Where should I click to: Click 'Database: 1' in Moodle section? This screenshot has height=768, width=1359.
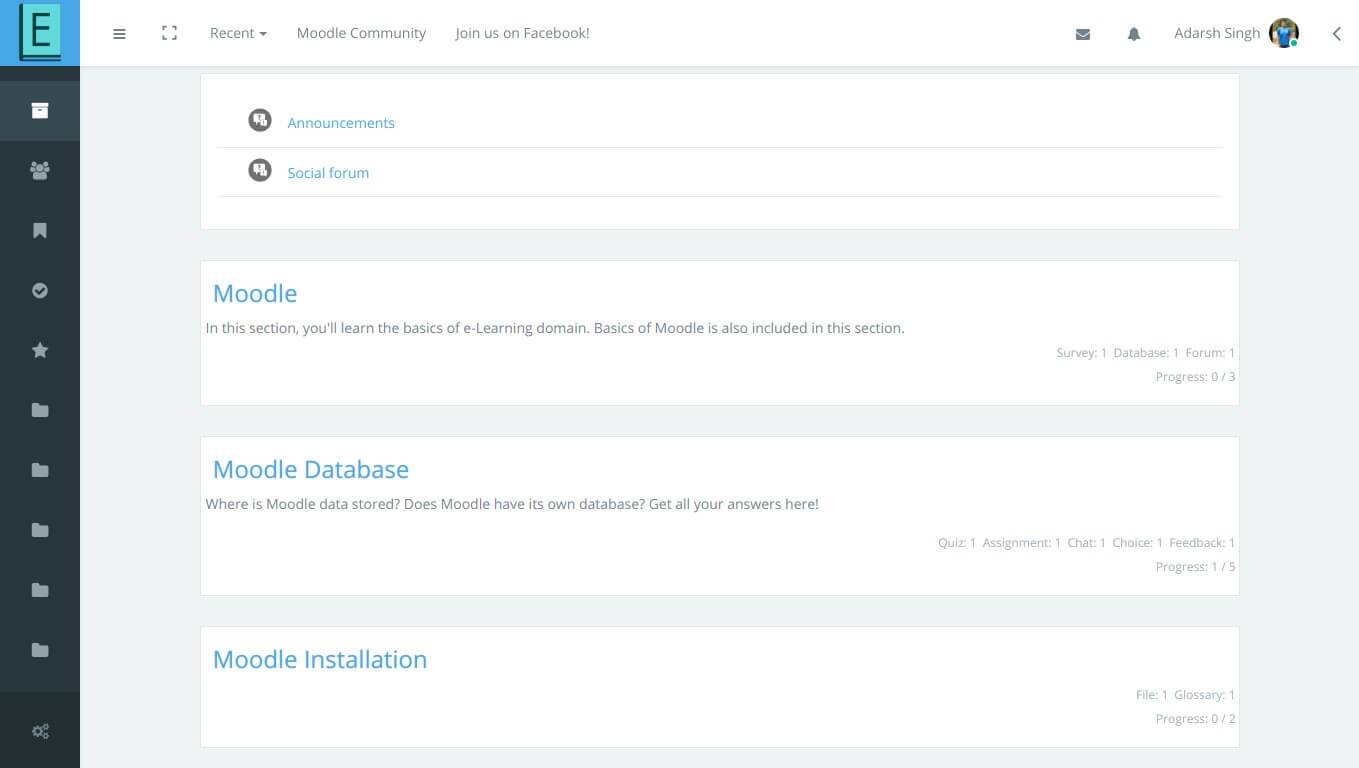click(x=1146, y=353)
